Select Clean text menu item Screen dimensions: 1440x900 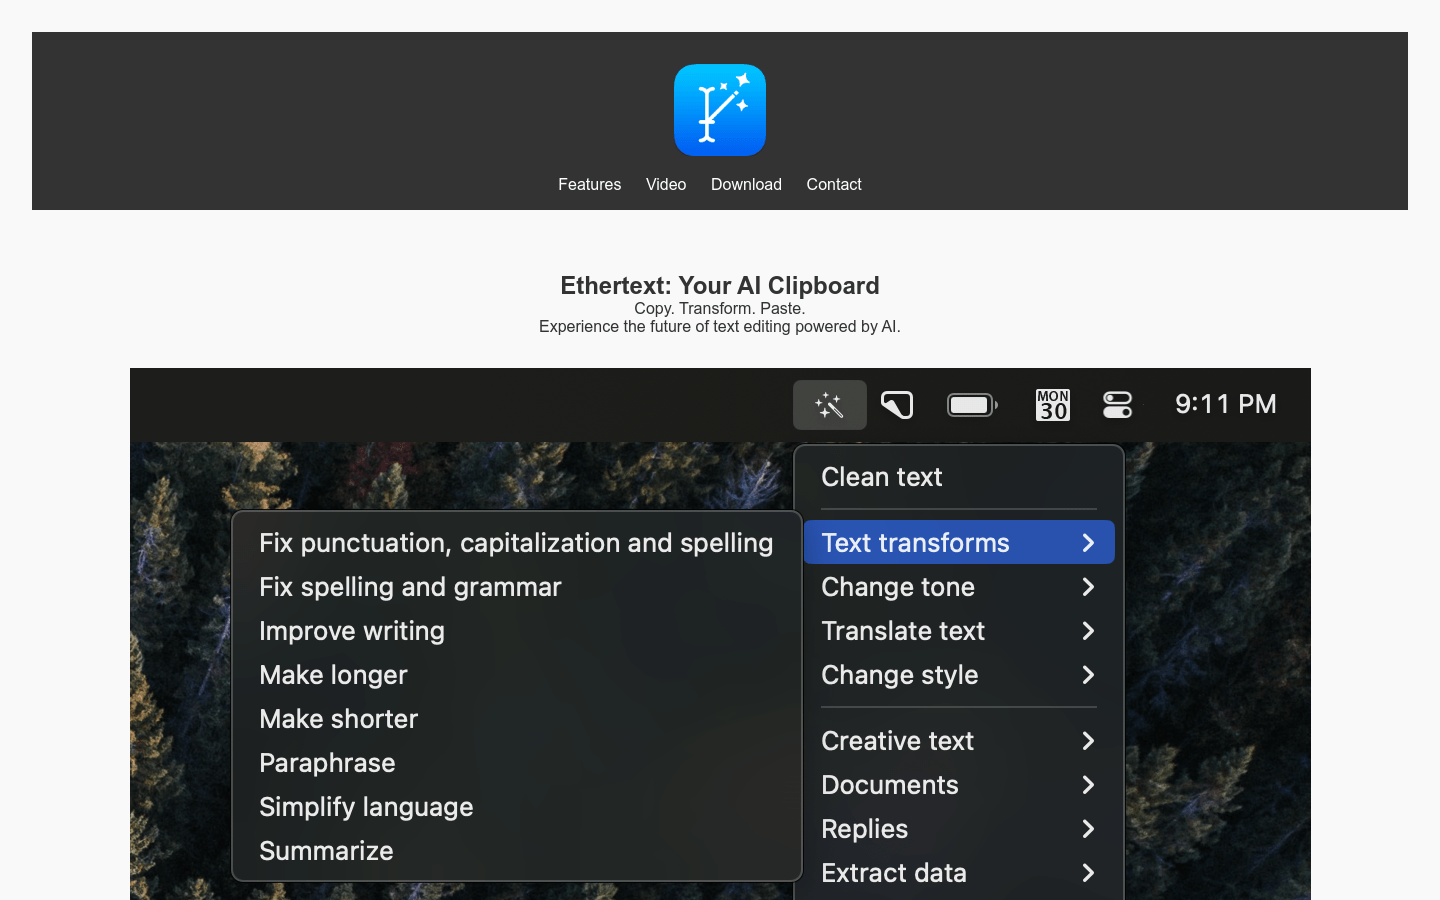tap(881, 477)
